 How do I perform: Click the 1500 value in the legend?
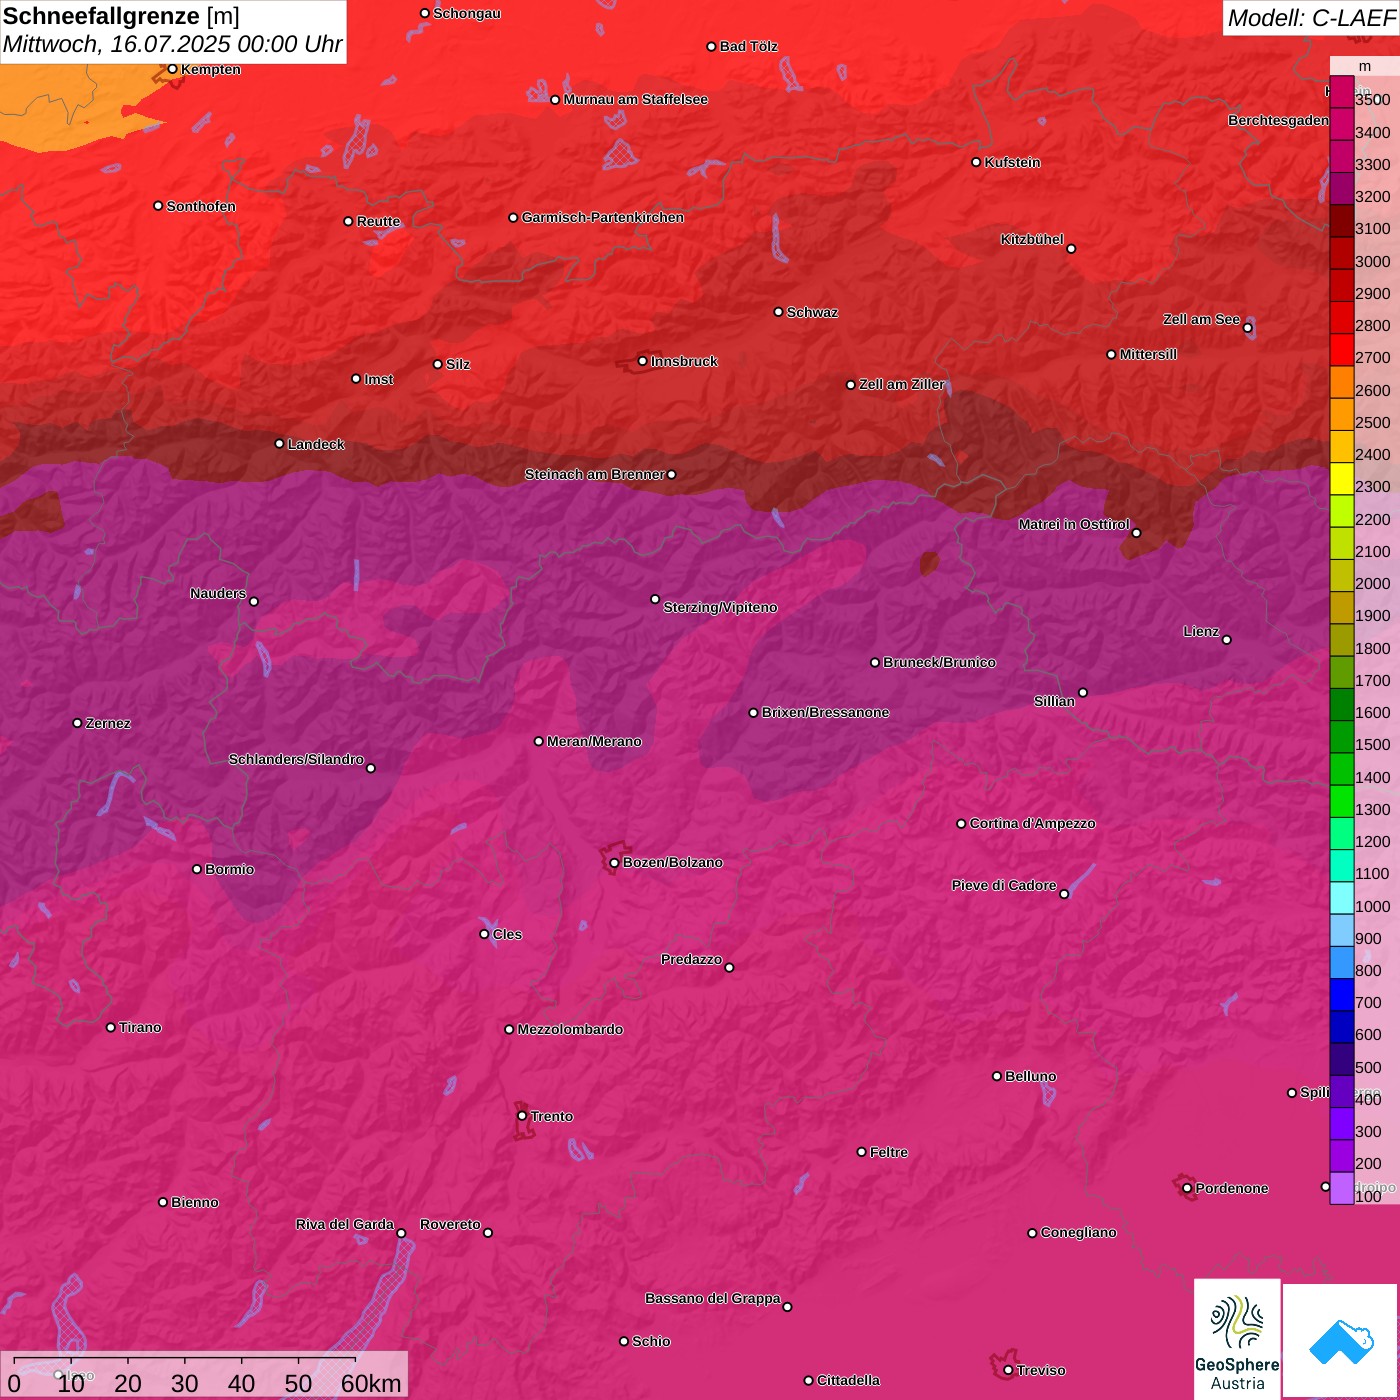point(1372,745)
